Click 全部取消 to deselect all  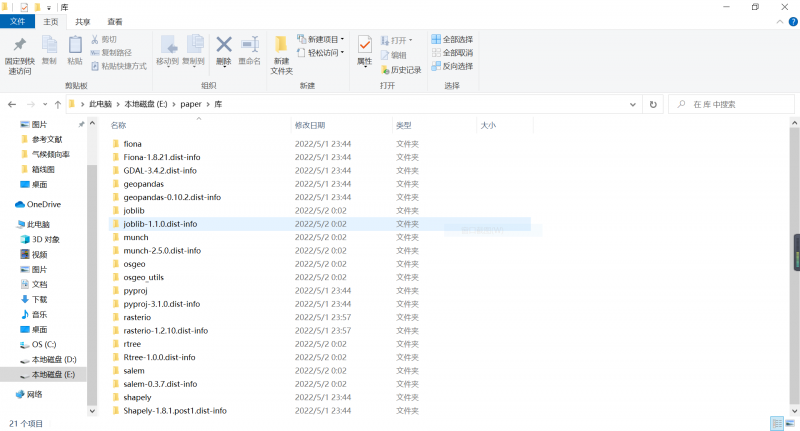[x=453, y=53]
